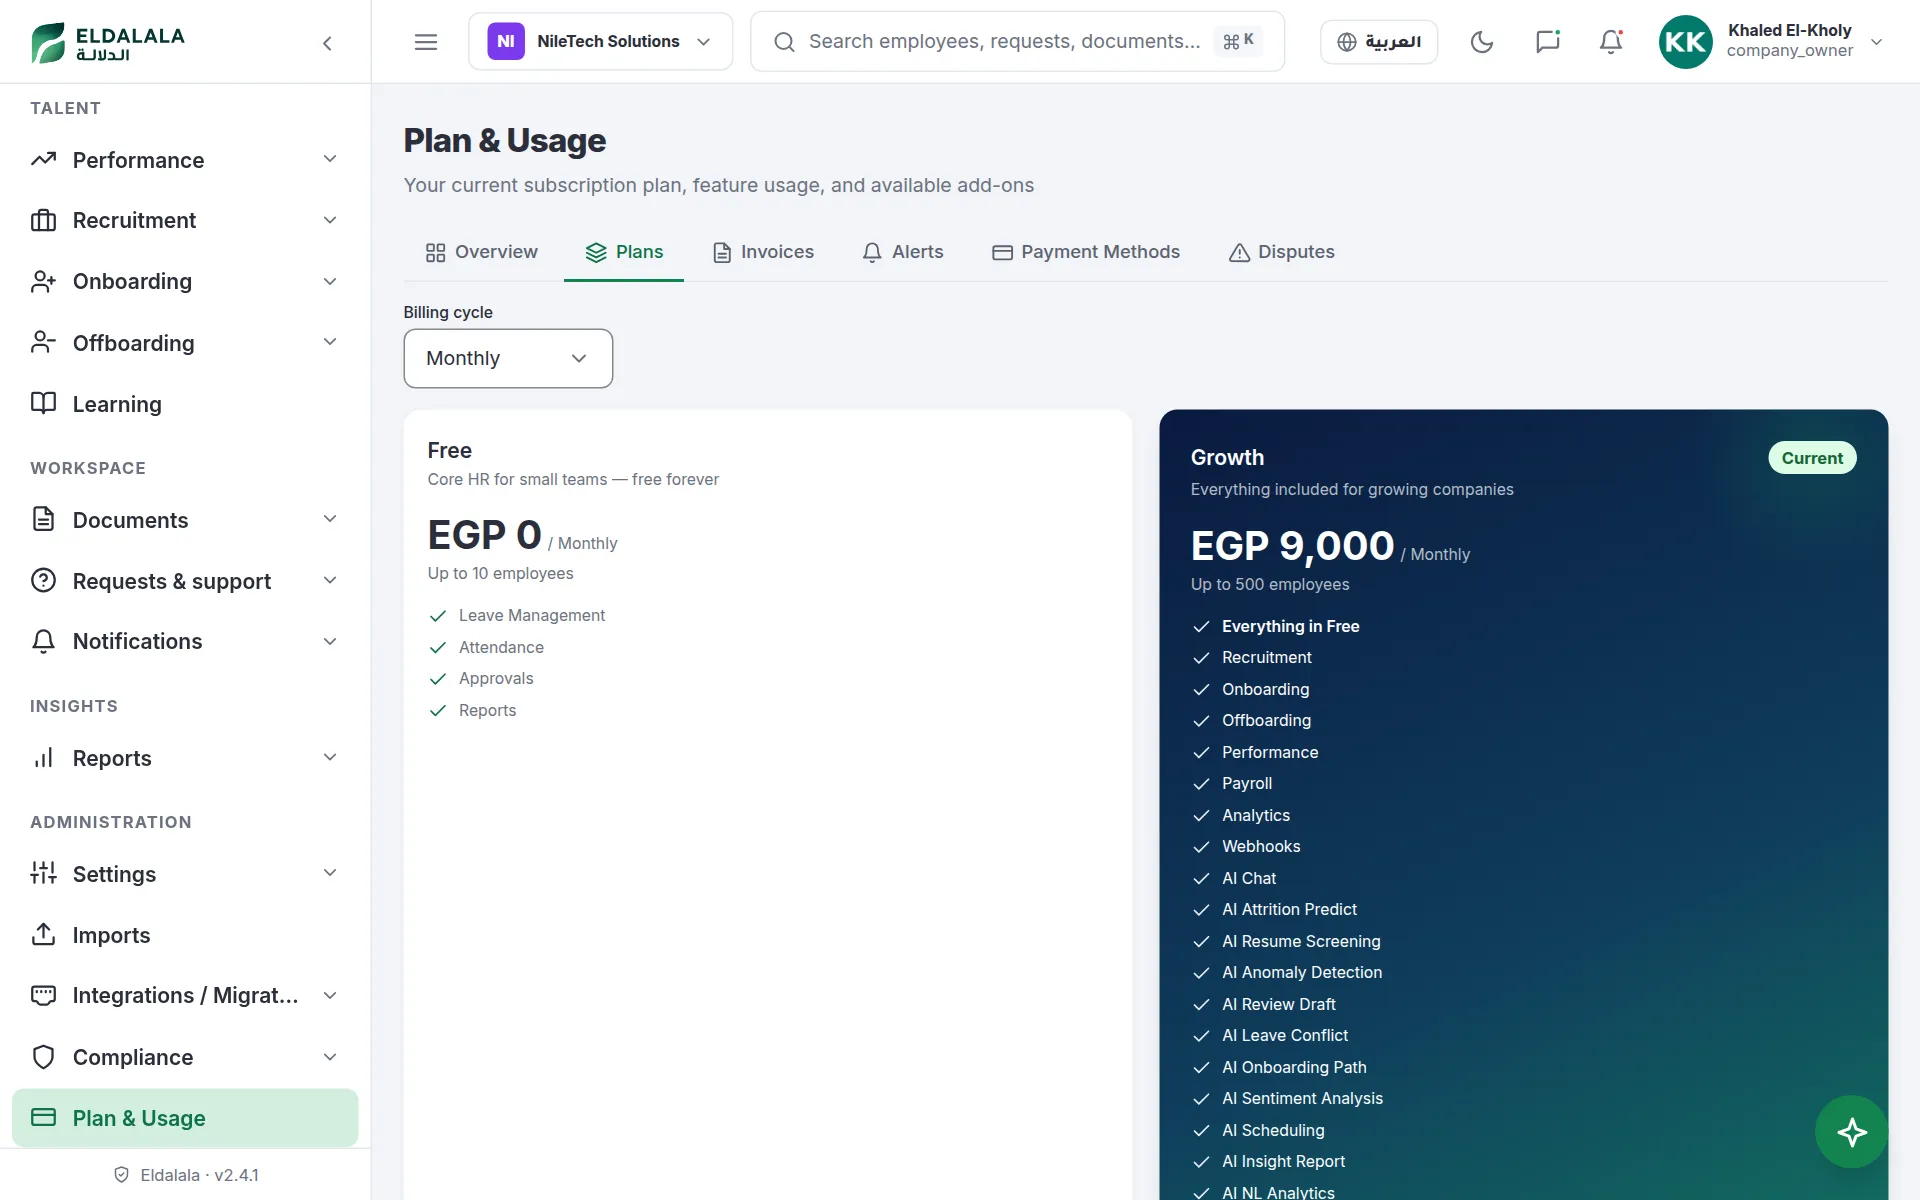
Task: Expand the Performance sidebar section
Action: (185, 160)
